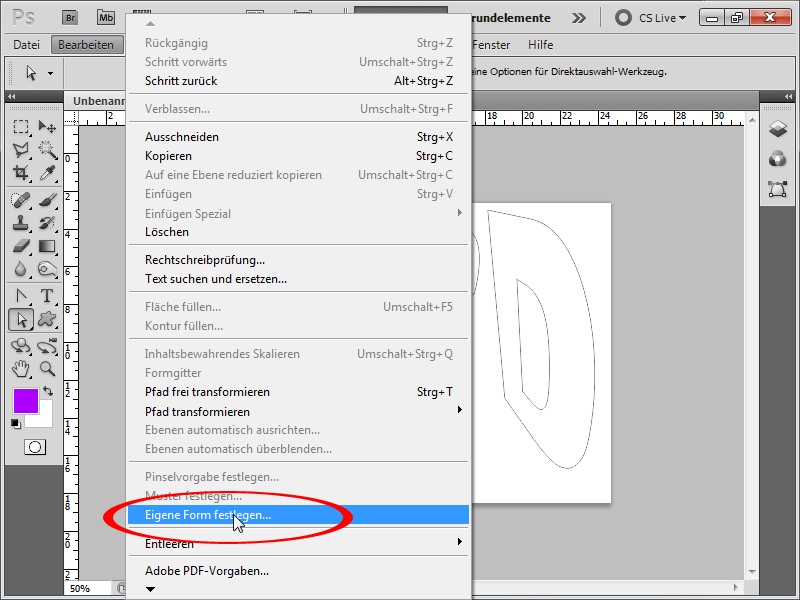Launch Adobe Bridge
Screen dimensions: 800x600
click(x=70, y=18)
